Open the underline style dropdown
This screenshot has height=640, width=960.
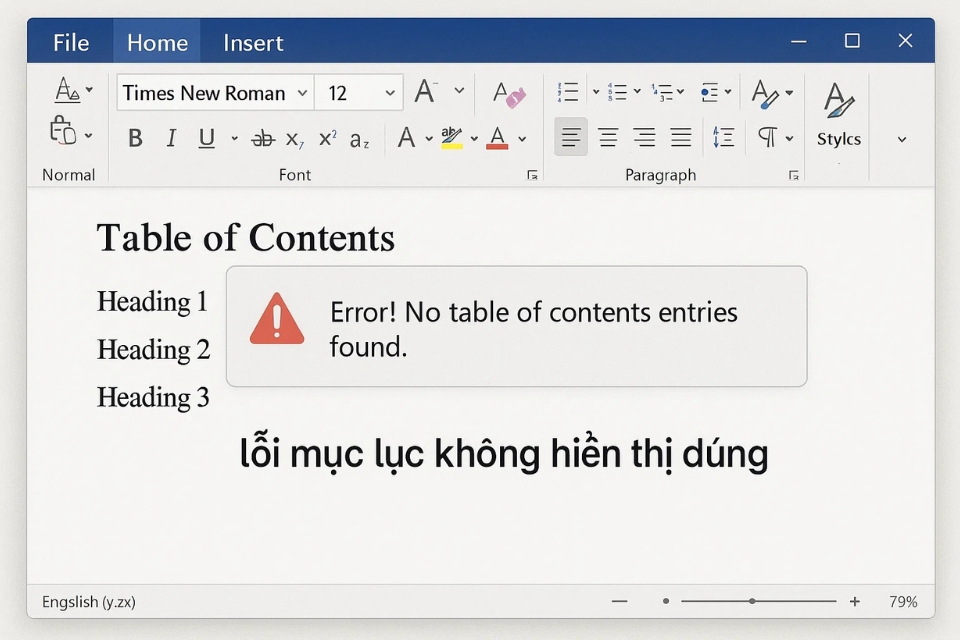coord(233,140)
